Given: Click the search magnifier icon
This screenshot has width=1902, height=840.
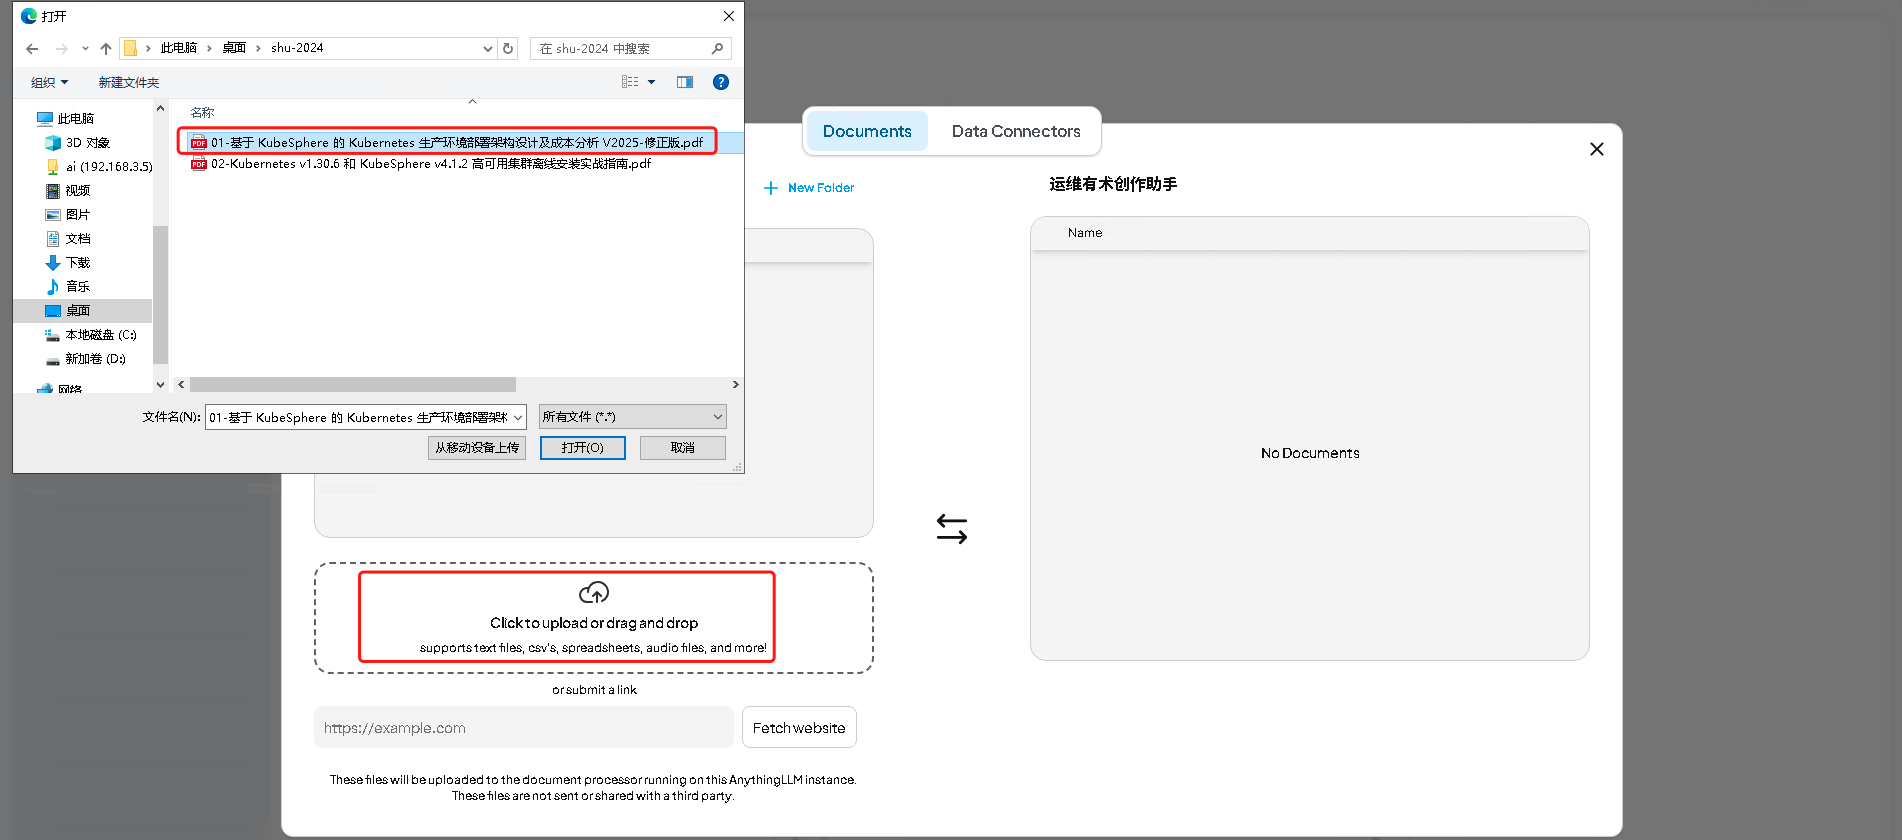Looking at the screenshot, I should tap(717, 48).
